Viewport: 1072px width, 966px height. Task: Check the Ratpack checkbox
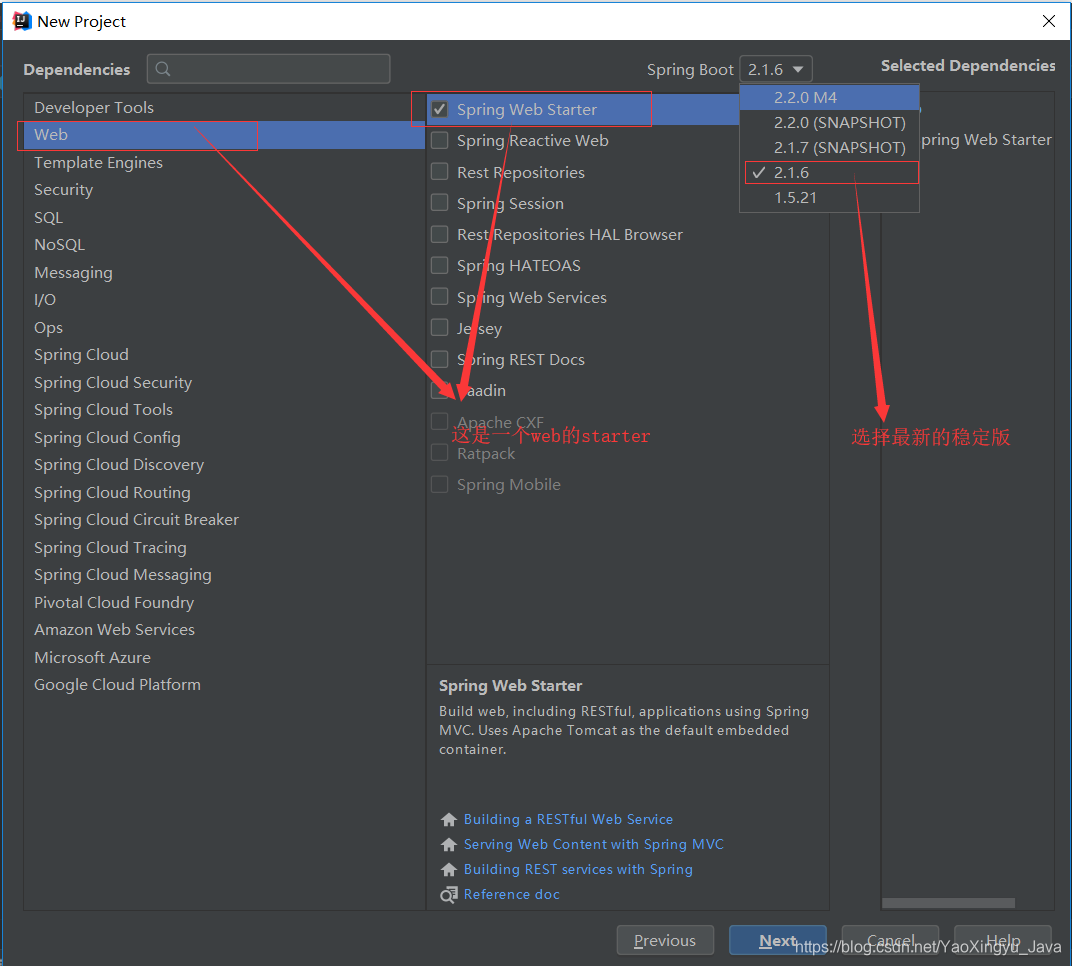[x=440, y=453]
